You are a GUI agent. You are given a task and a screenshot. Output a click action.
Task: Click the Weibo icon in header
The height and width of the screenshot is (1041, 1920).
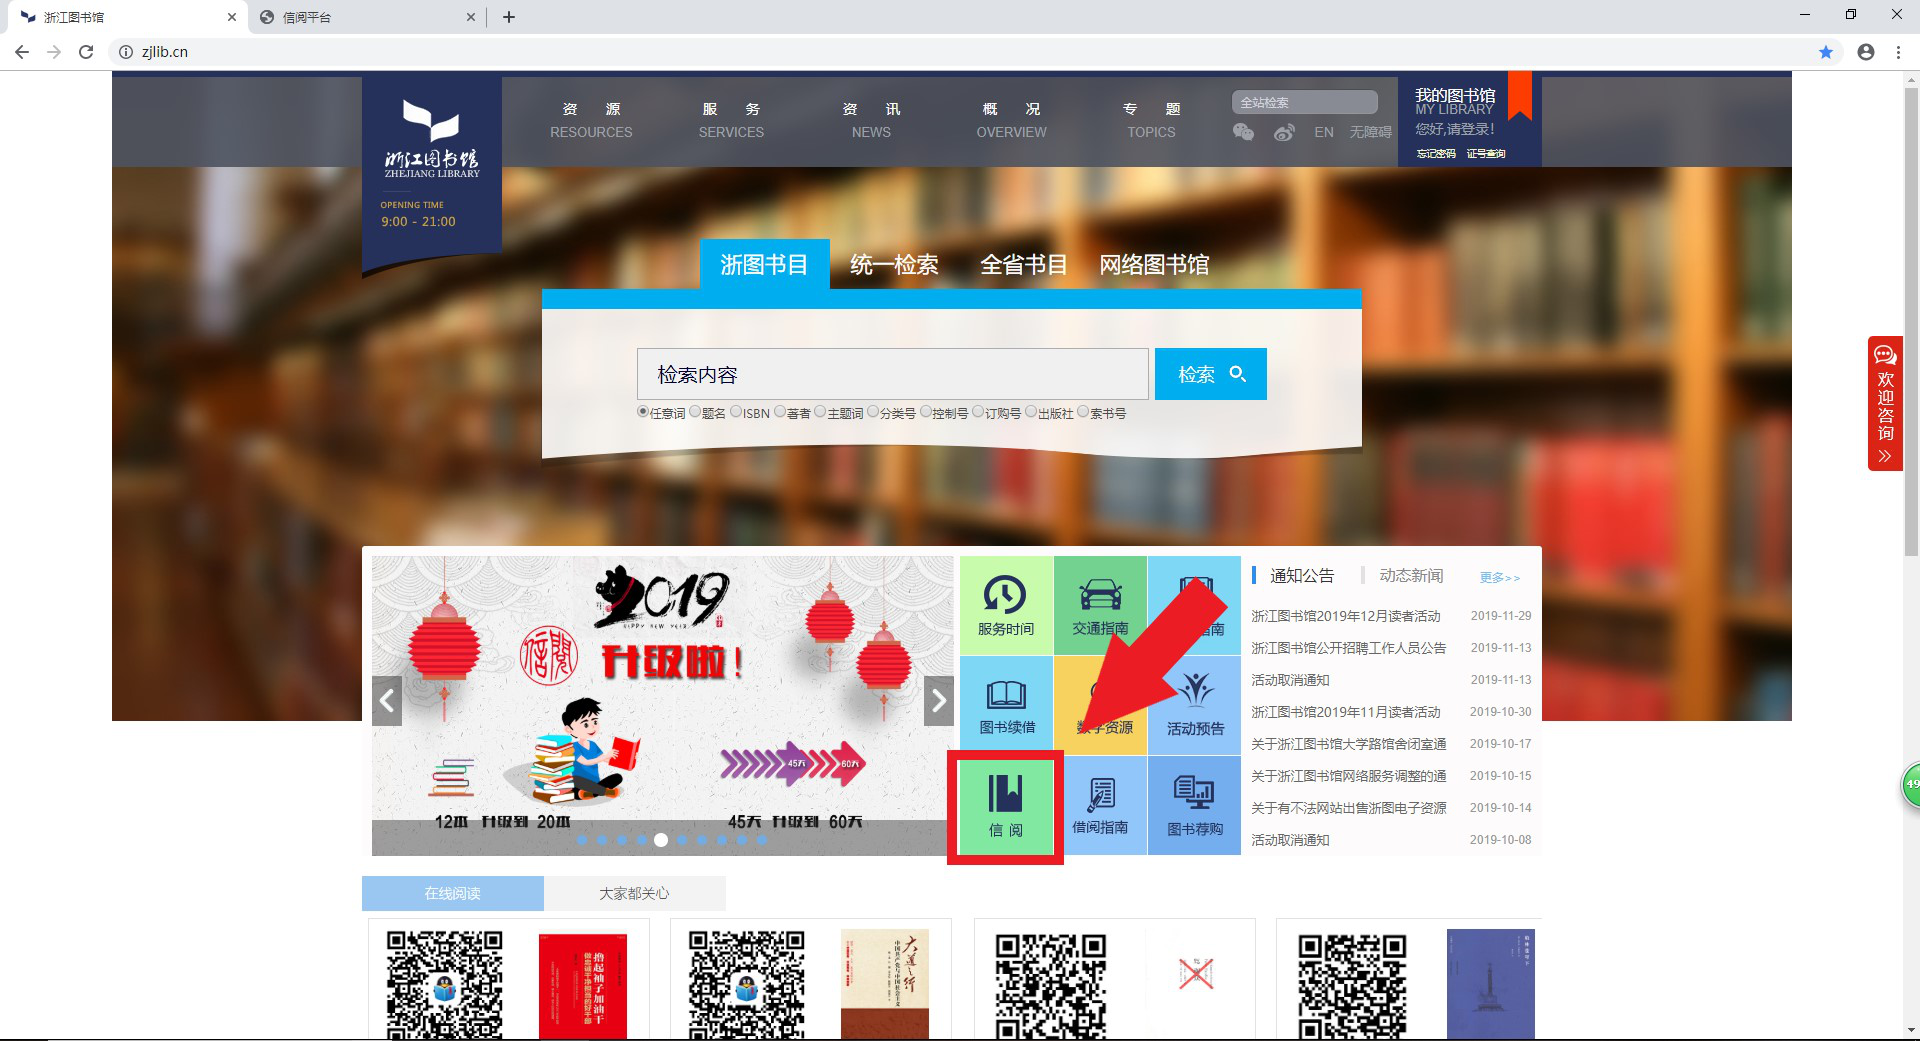pyautogui.click(x=1284, y=132)
